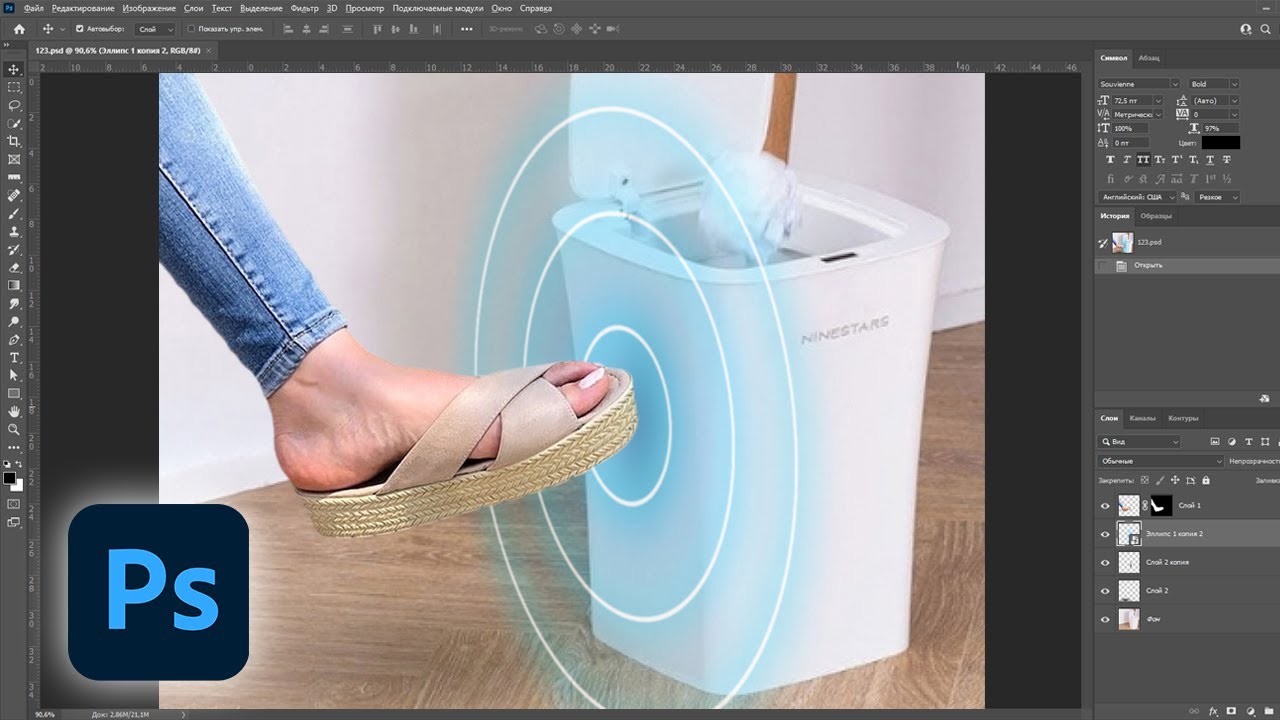Add a layer mask
This screenshot has height=720, width=1280.
(1232, 711)
